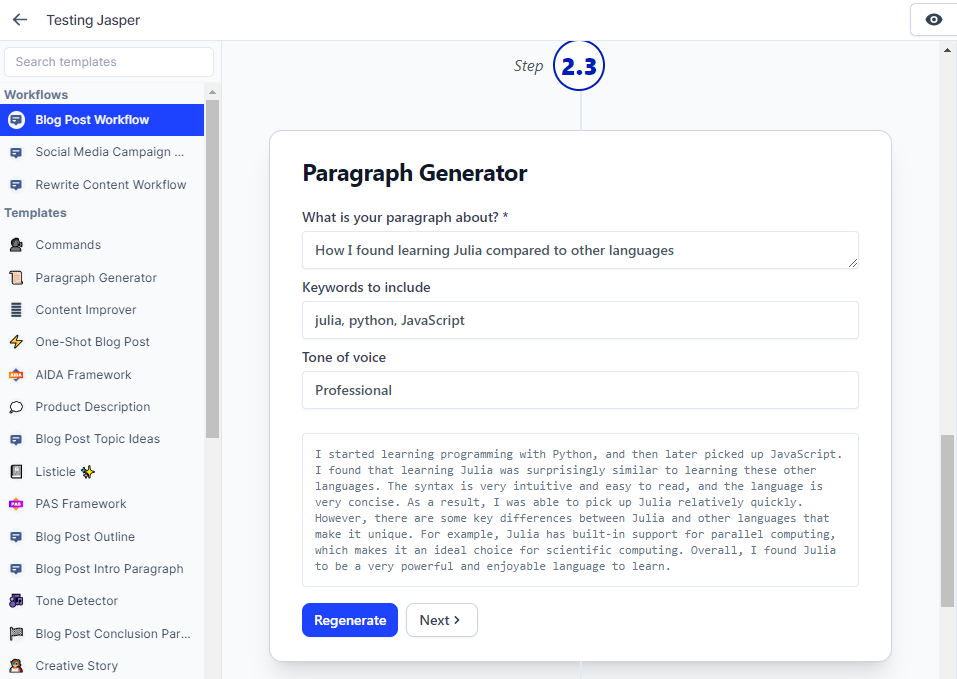957x679 pixels.
Task: Click the Social Media Campaign icon
Action: pyautogui.click(x=16, y=153)
